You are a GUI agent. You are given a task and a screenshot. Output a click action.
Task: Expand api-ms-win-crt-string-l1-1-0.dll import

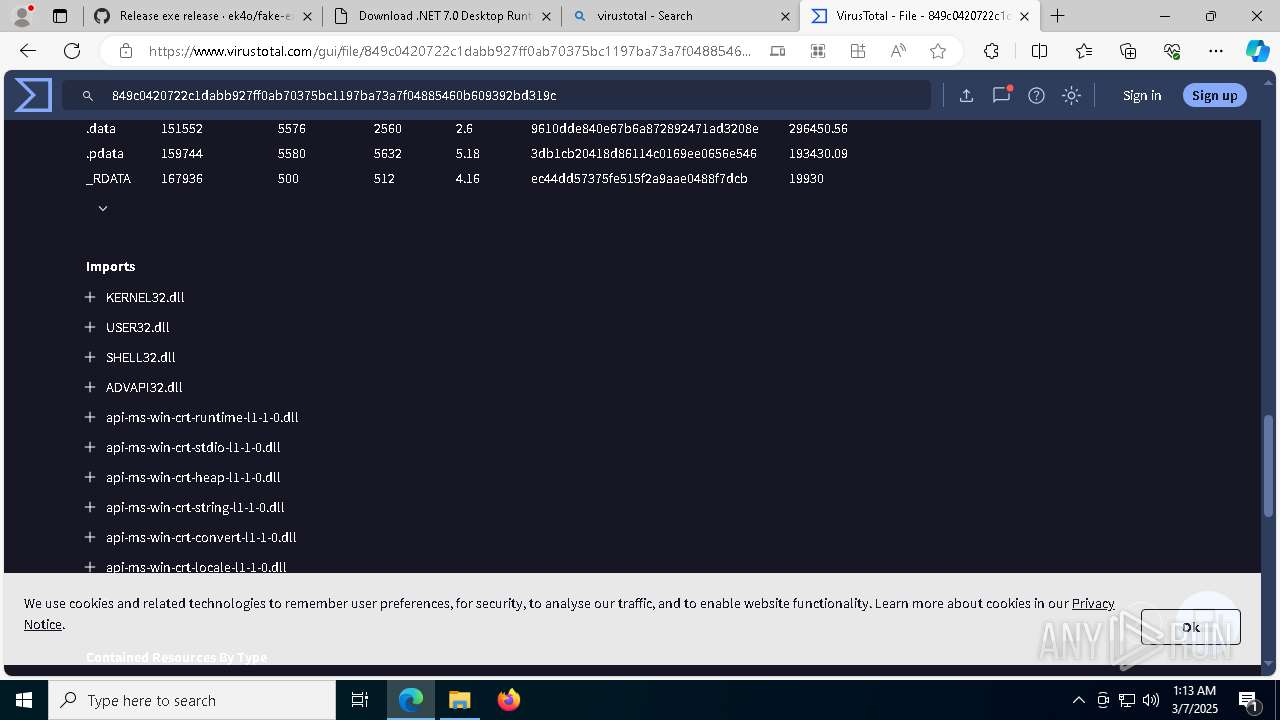pyautogui.click(x=90, y=507)
